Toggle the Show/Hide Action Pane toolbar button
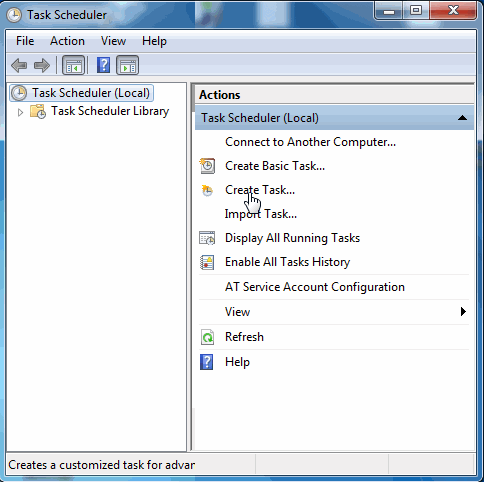Screen dimensions: 484x482 pos(127,65)
